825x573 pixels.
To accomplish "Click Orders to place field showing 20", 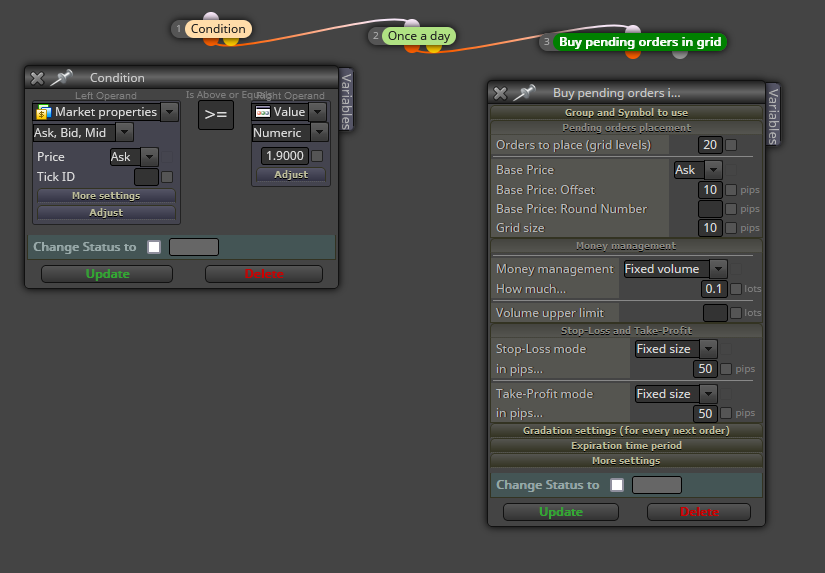I will (x=710, y=145).
